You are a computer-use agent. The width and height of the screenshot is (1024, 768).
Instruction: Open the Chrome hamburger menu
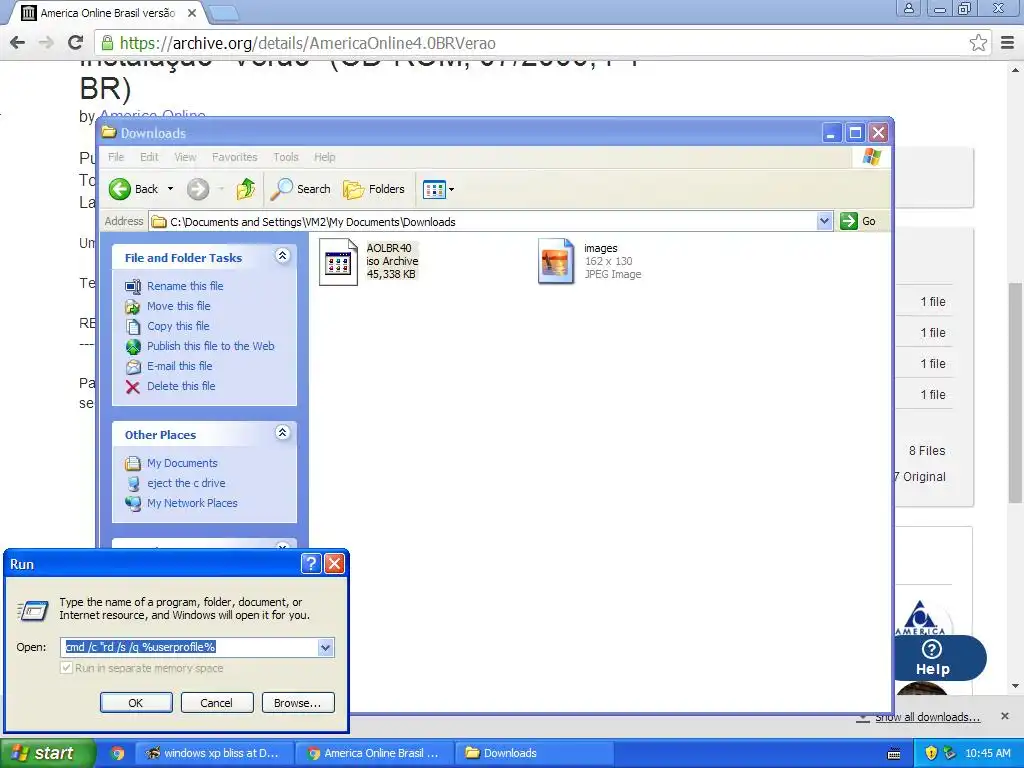pos(1008,43)
